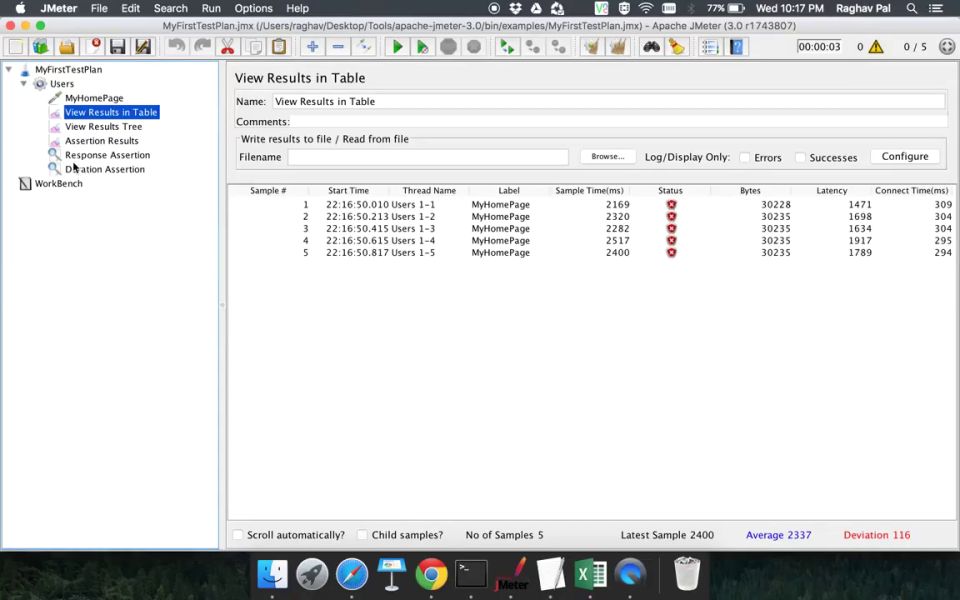960x600 pixels.
Task: Collapse the MyFirstTestPlan tree node
Action: click(x=9, y=69)
